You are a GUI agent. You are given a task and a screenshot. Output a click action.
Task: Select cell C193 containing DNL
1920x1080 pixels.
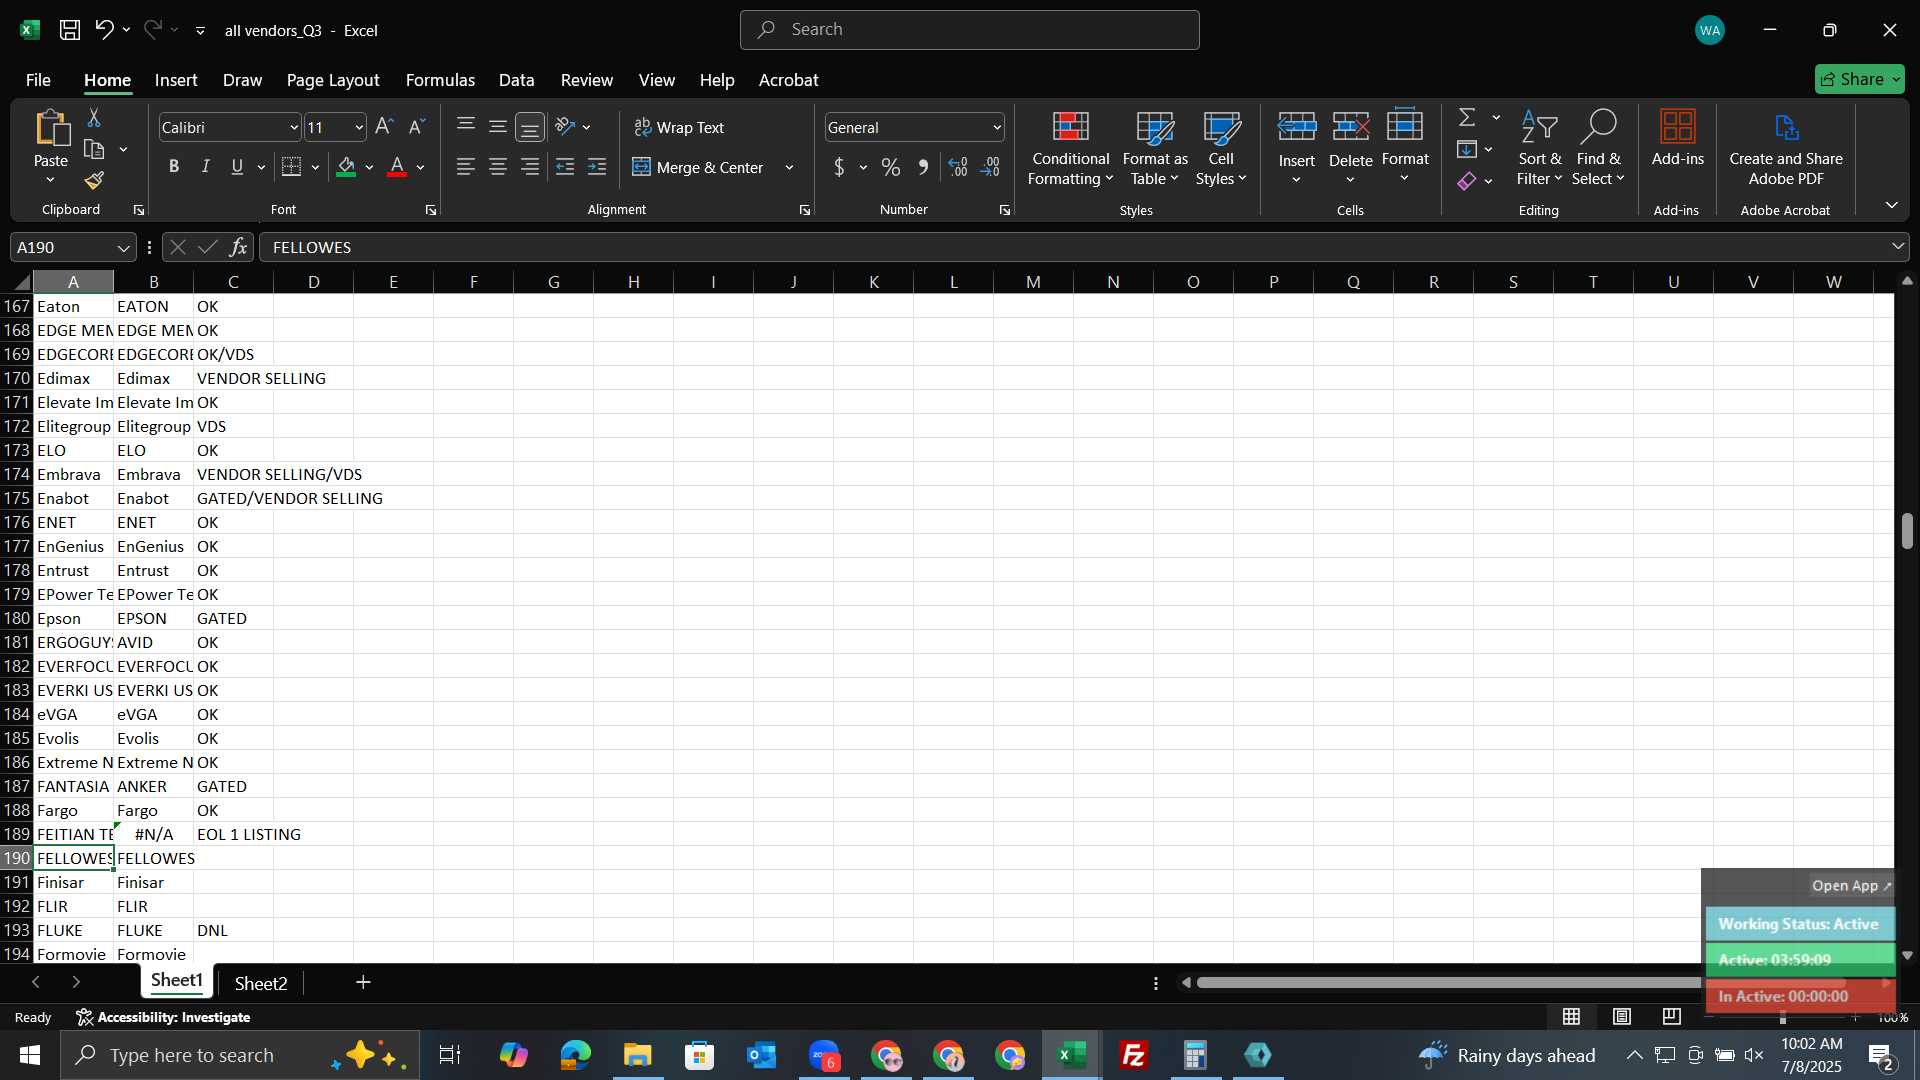(x=233, y=930)
